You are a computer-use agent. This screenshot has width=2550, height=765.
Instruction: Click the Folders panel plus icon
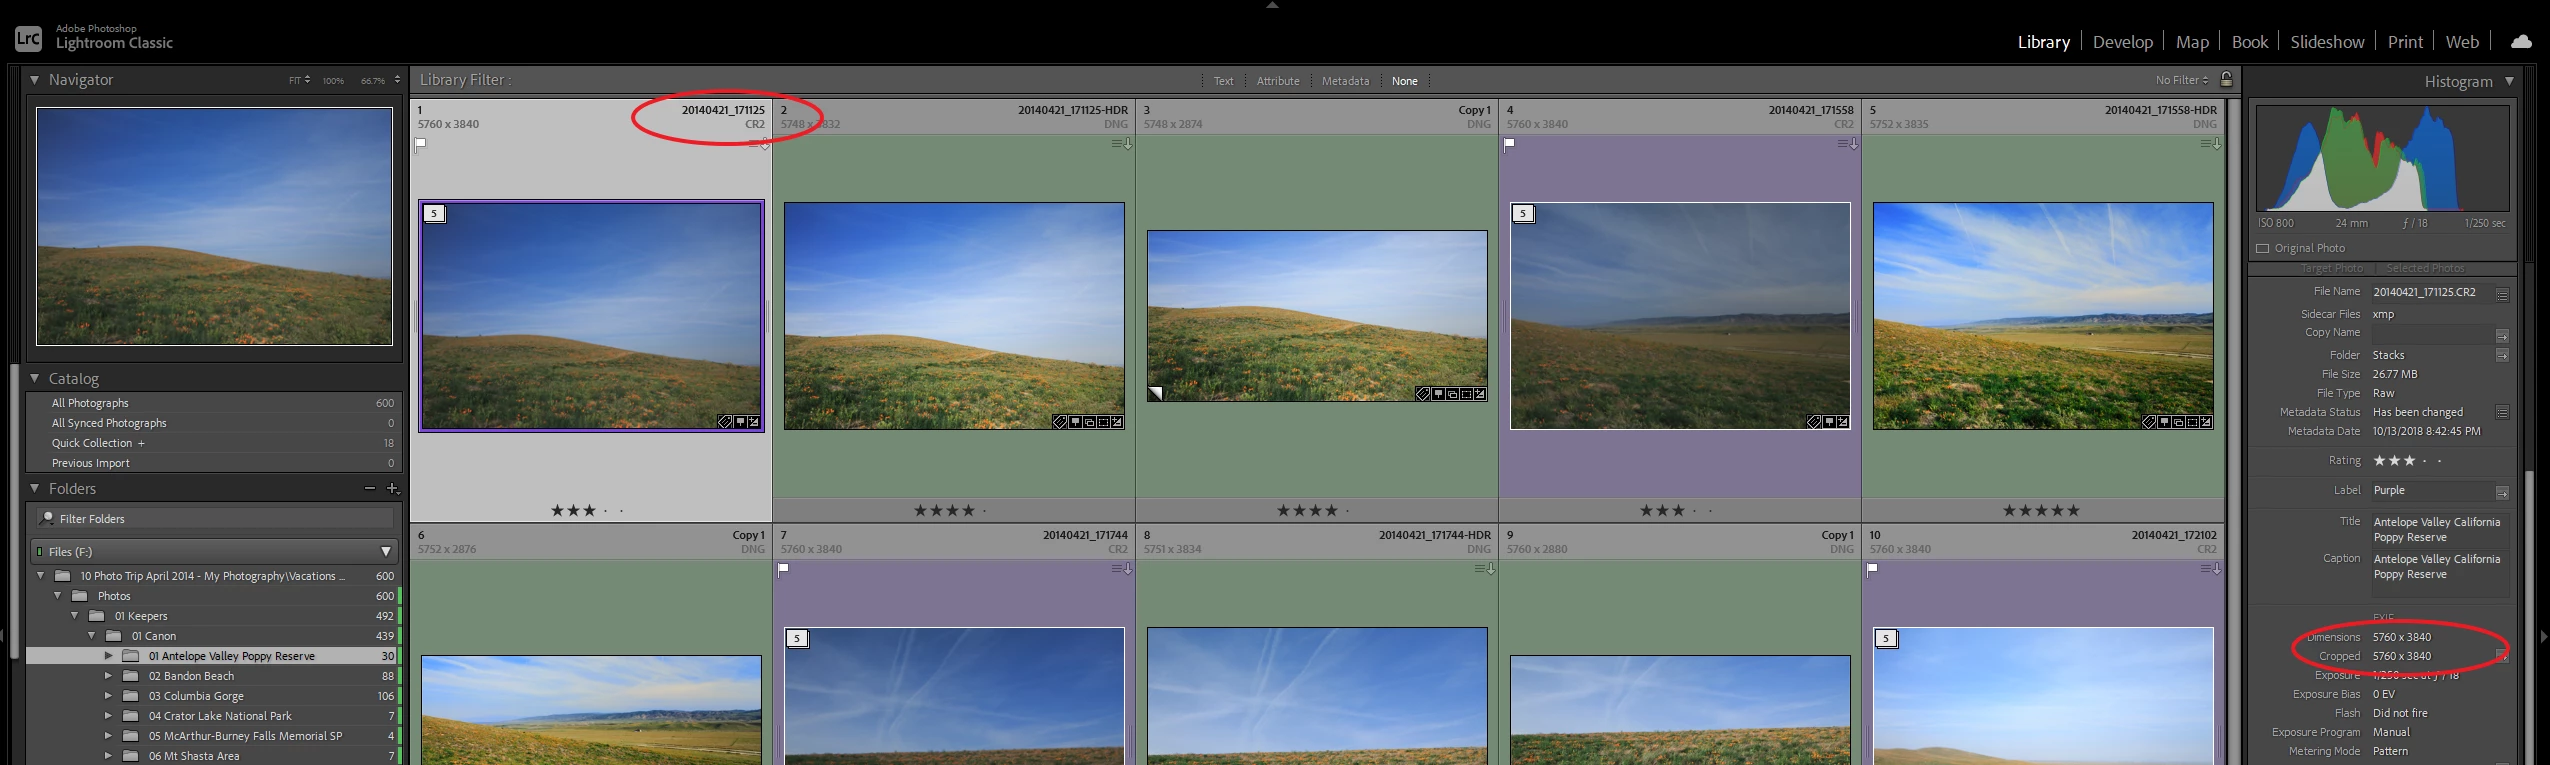[392, 488]
